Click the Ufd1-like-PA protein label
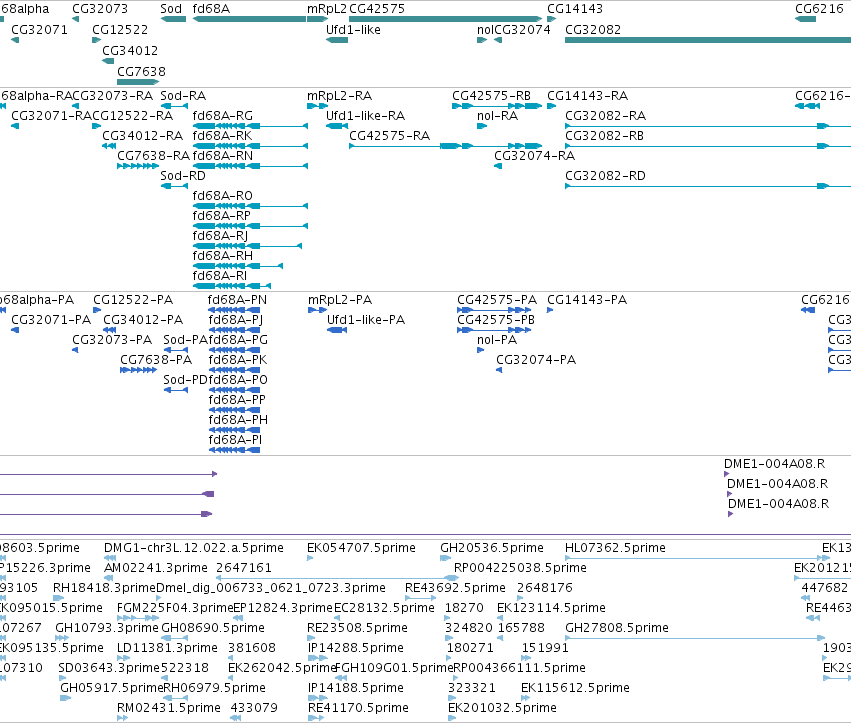Image resolution: width=851 pixels, height=723 pixels. pos(366,320)
